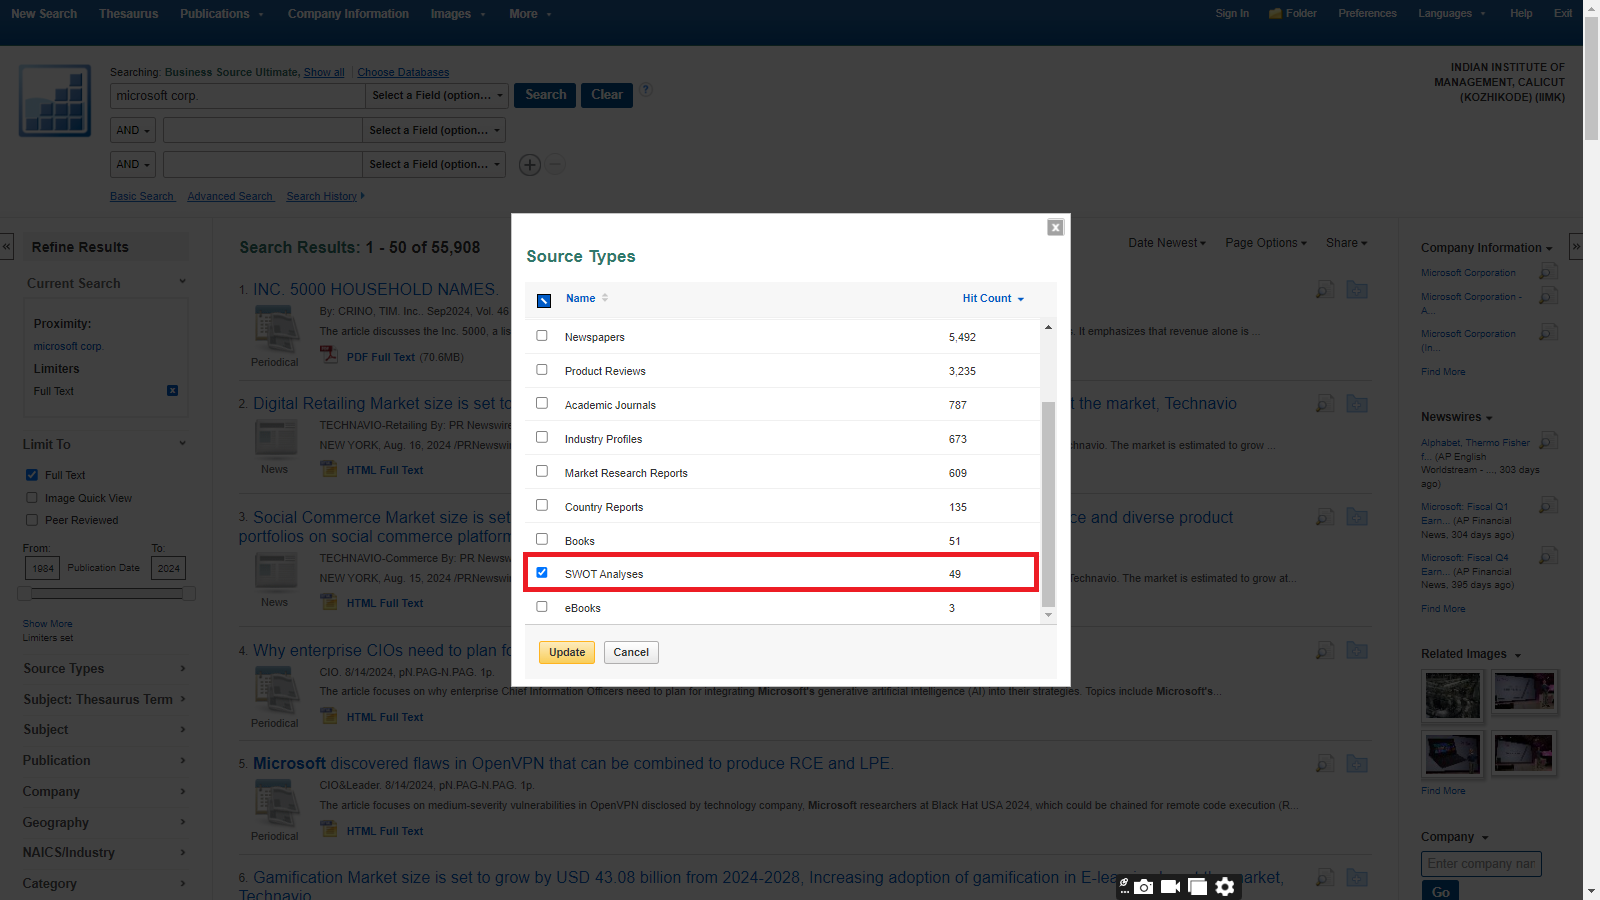This screenshot has width=1600, height=900.
Task: Tick the Market Research Reports checkbox
Action: pyautogui.click(x=542, y=472)
